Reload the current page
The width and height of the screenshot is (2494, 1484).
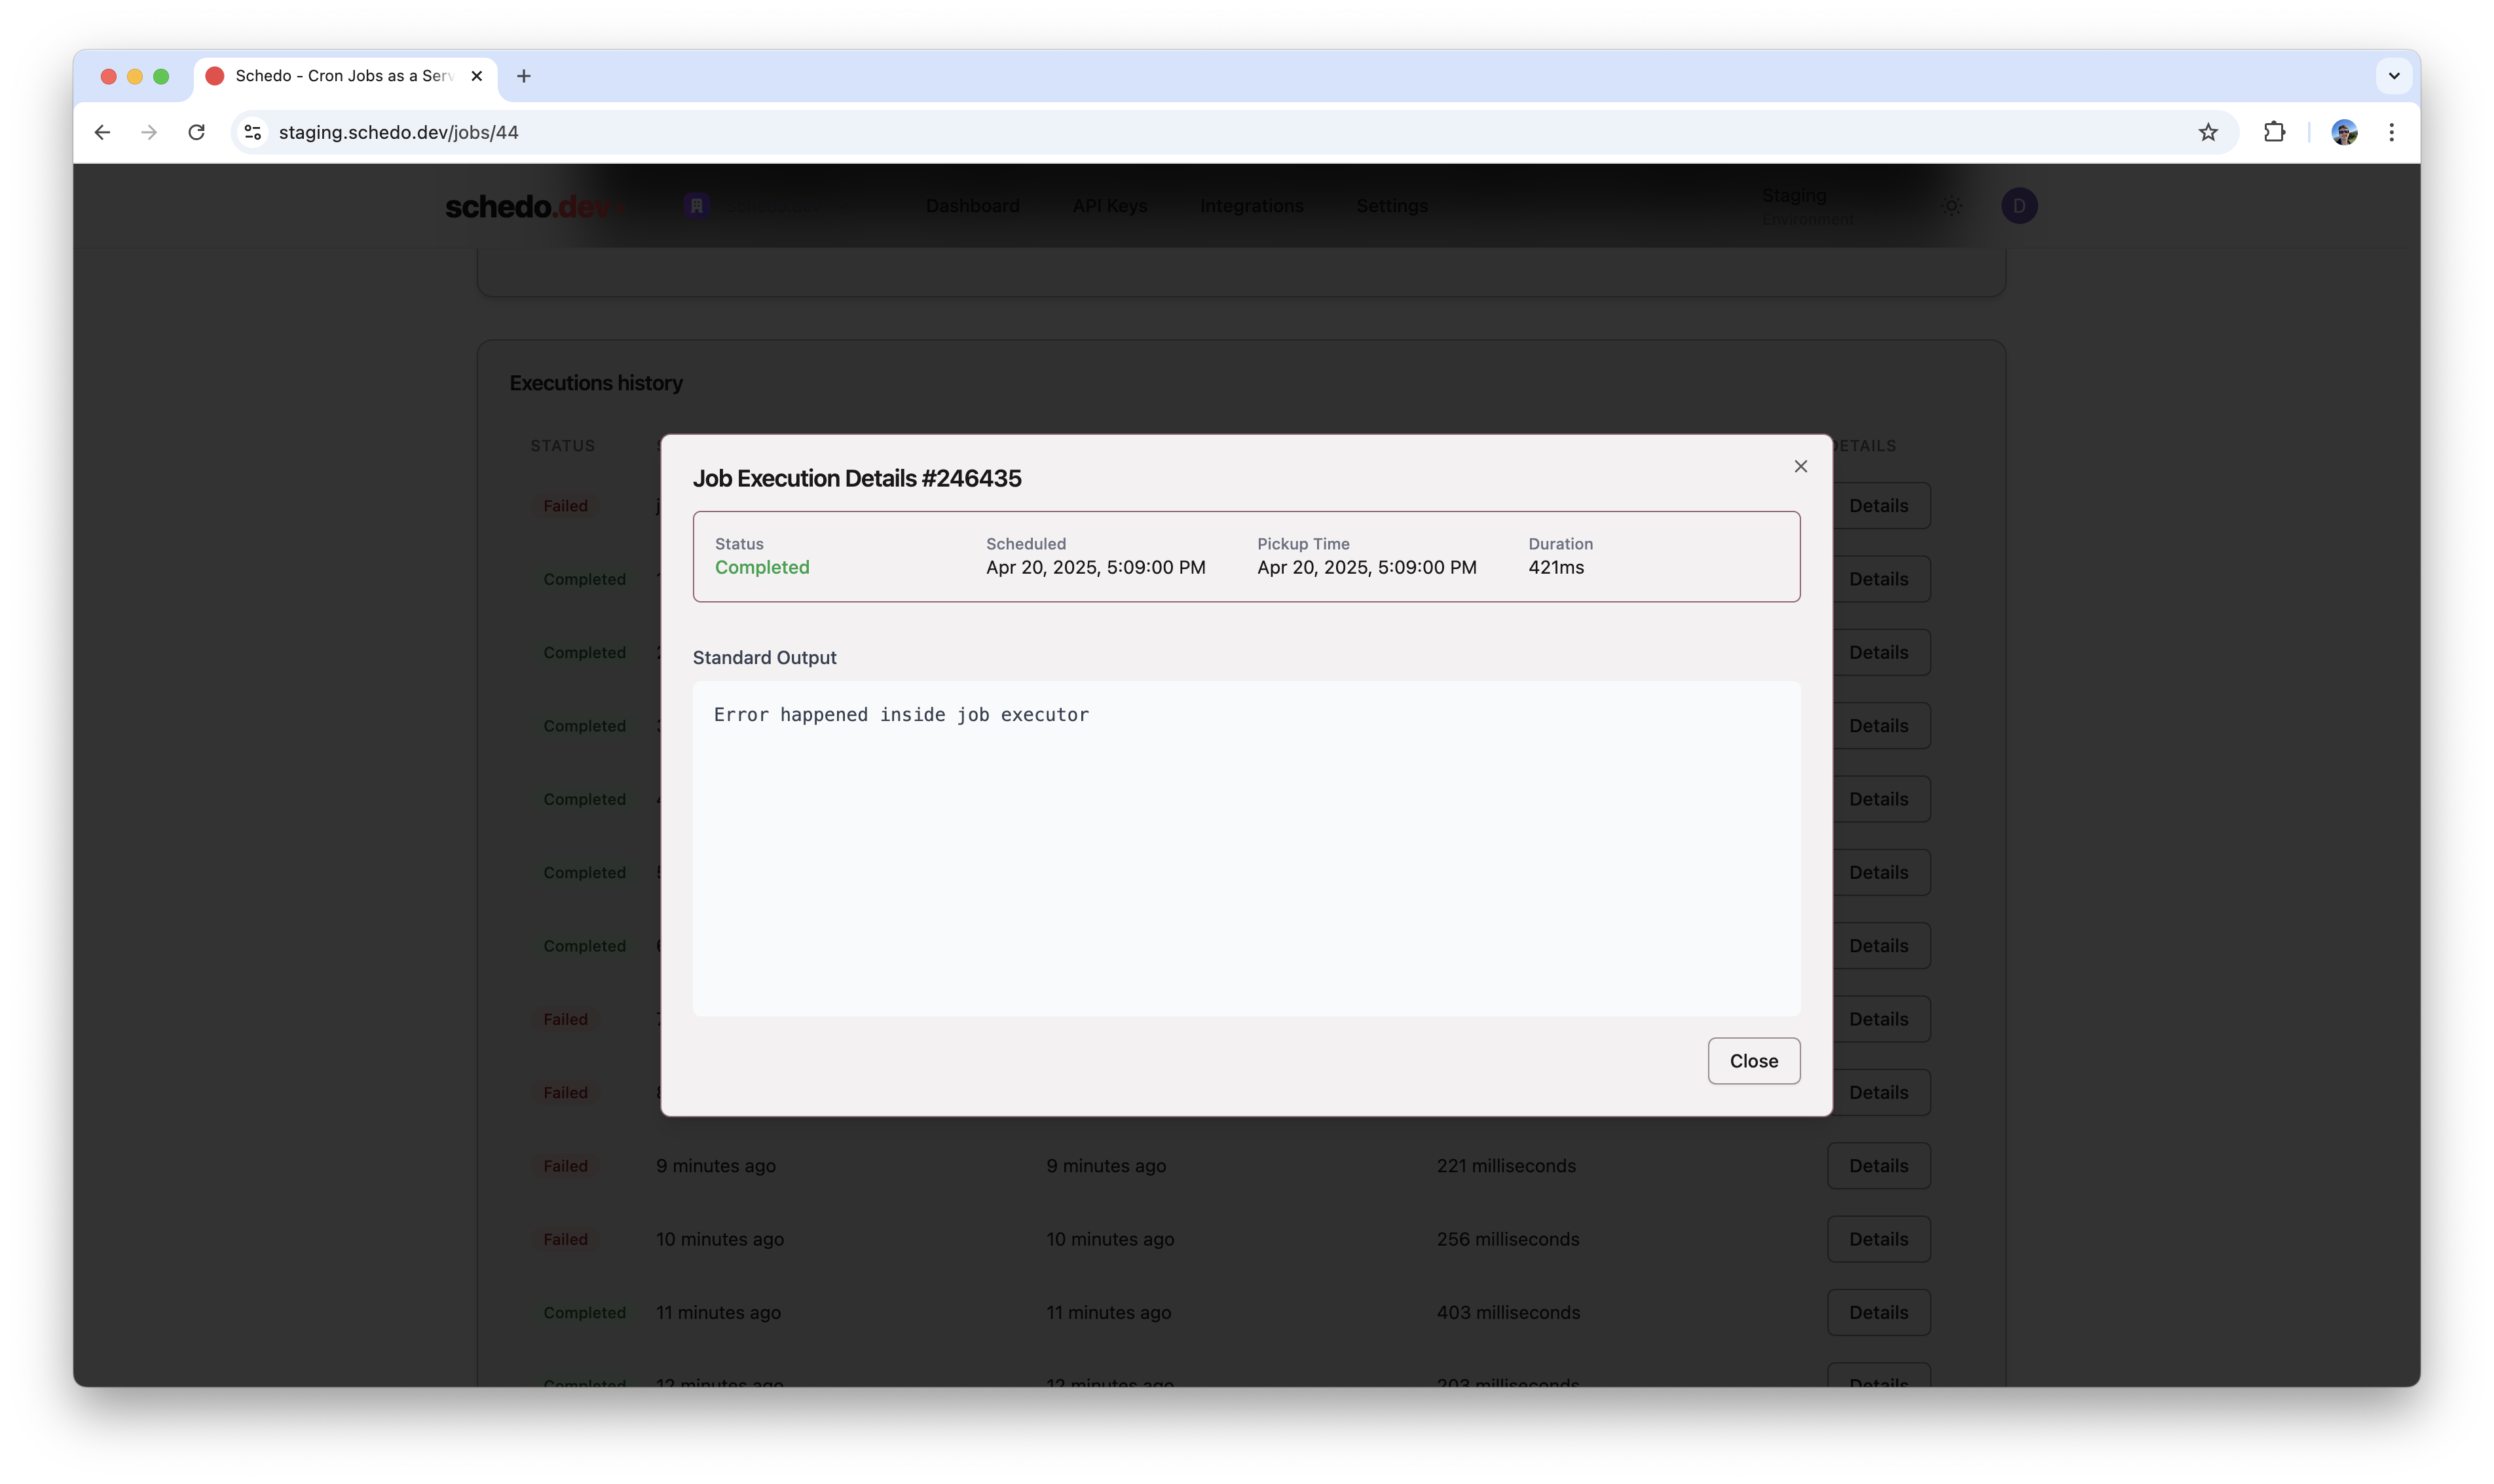point(196,132)
